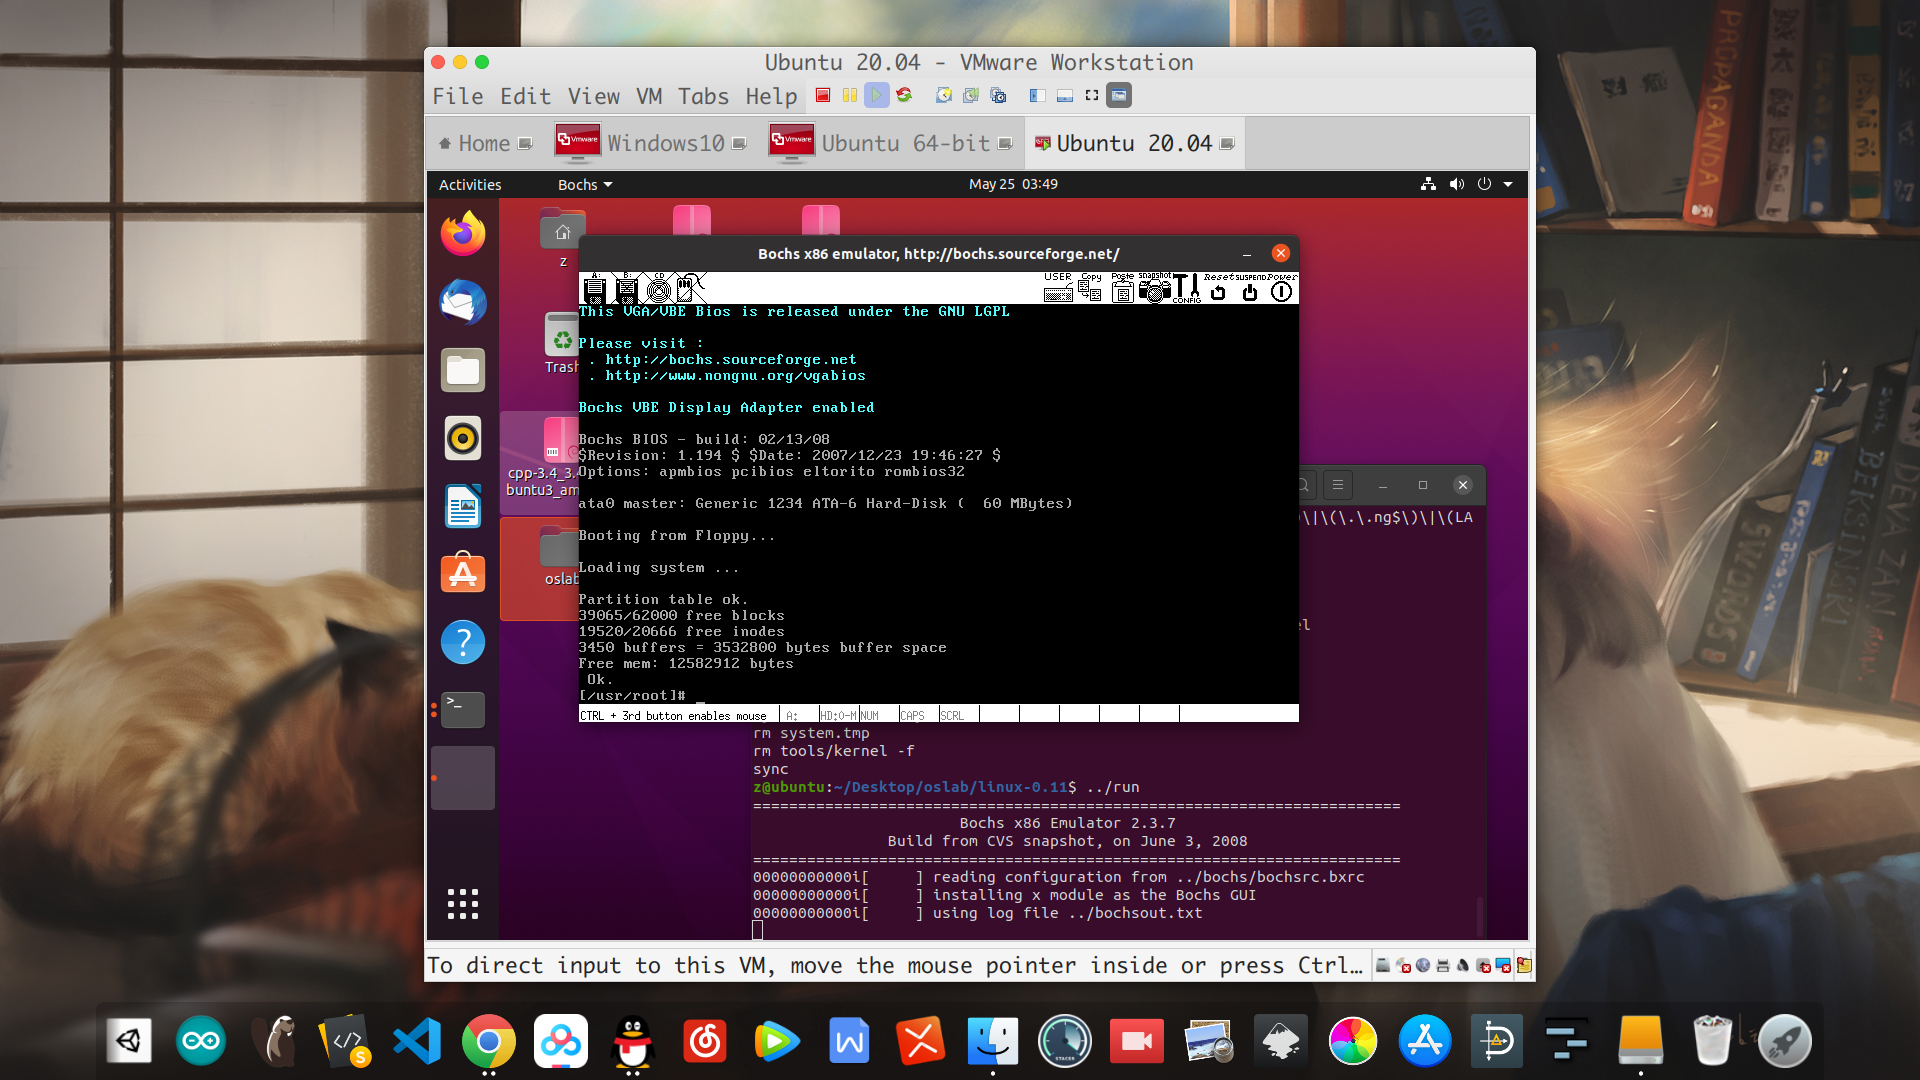
Task: Open the Bochs CONFIG panel
Action: click(1186, 290)
